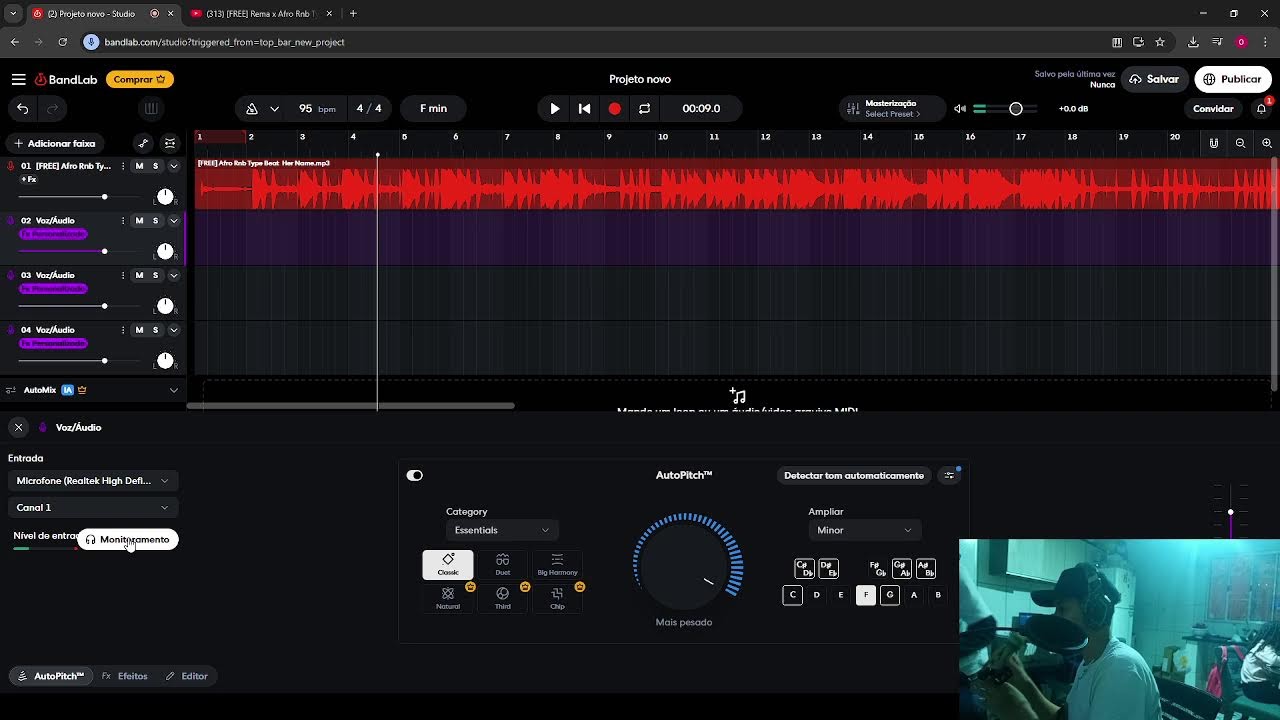This screenshot has width=1280, height=720.
Task: Toggle the G note in the scale
Action: (890, 595)
